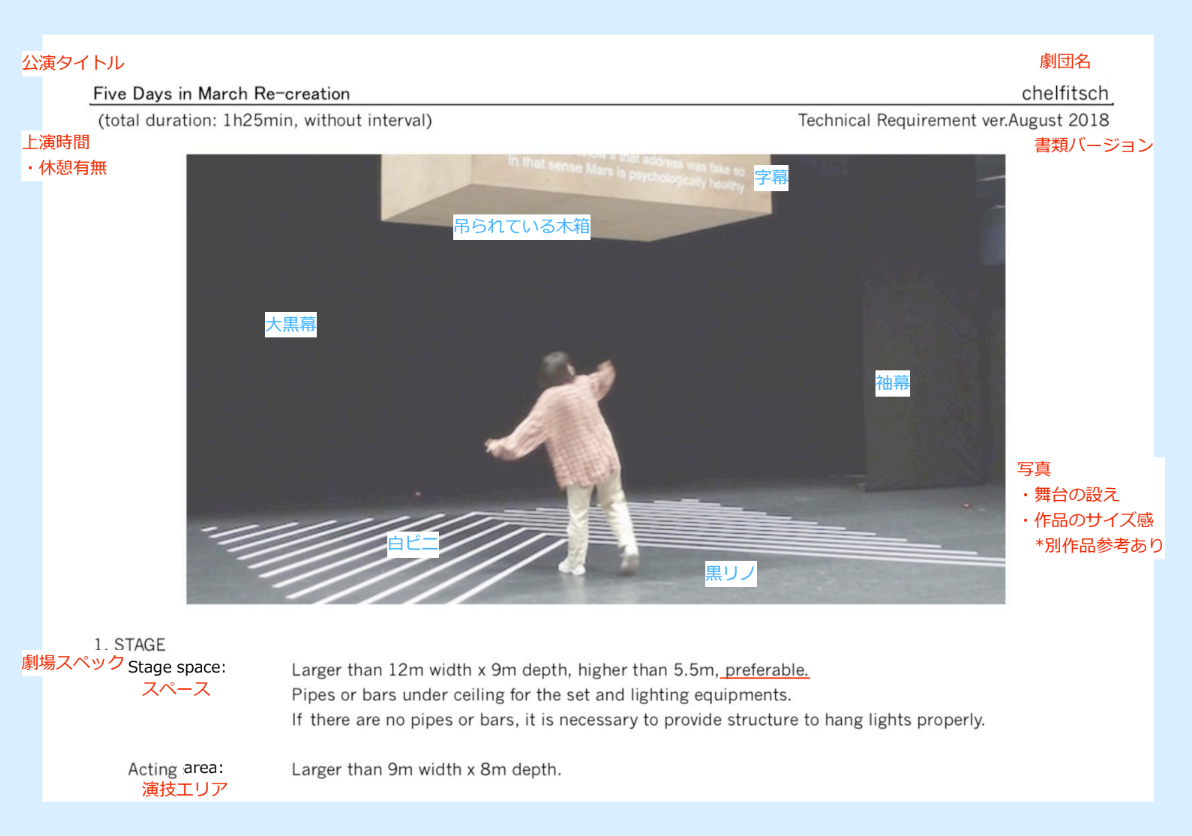The image size is (1192, 836).
Task: Select the Acting area: heading
Action: coord(175,769)
